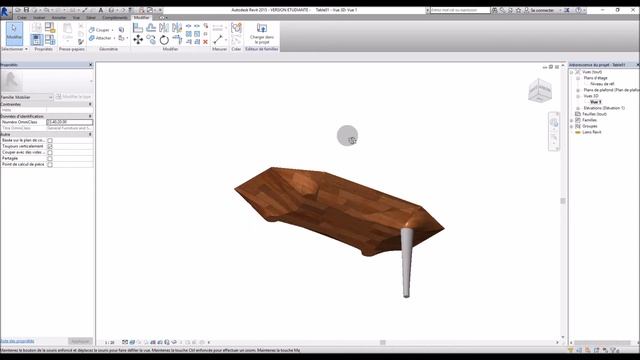640x360 pixels.
Task: Select 'Vue 1' under Vues 3D
Action: pyautogui.click(x=596, y=102)
